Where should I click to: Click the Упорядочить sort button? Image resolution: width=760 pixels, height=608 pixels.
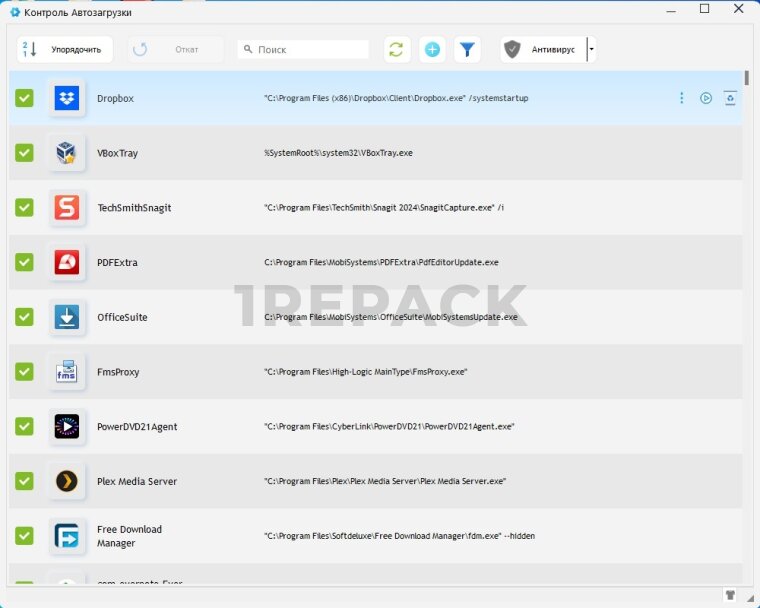pos(65,49)
